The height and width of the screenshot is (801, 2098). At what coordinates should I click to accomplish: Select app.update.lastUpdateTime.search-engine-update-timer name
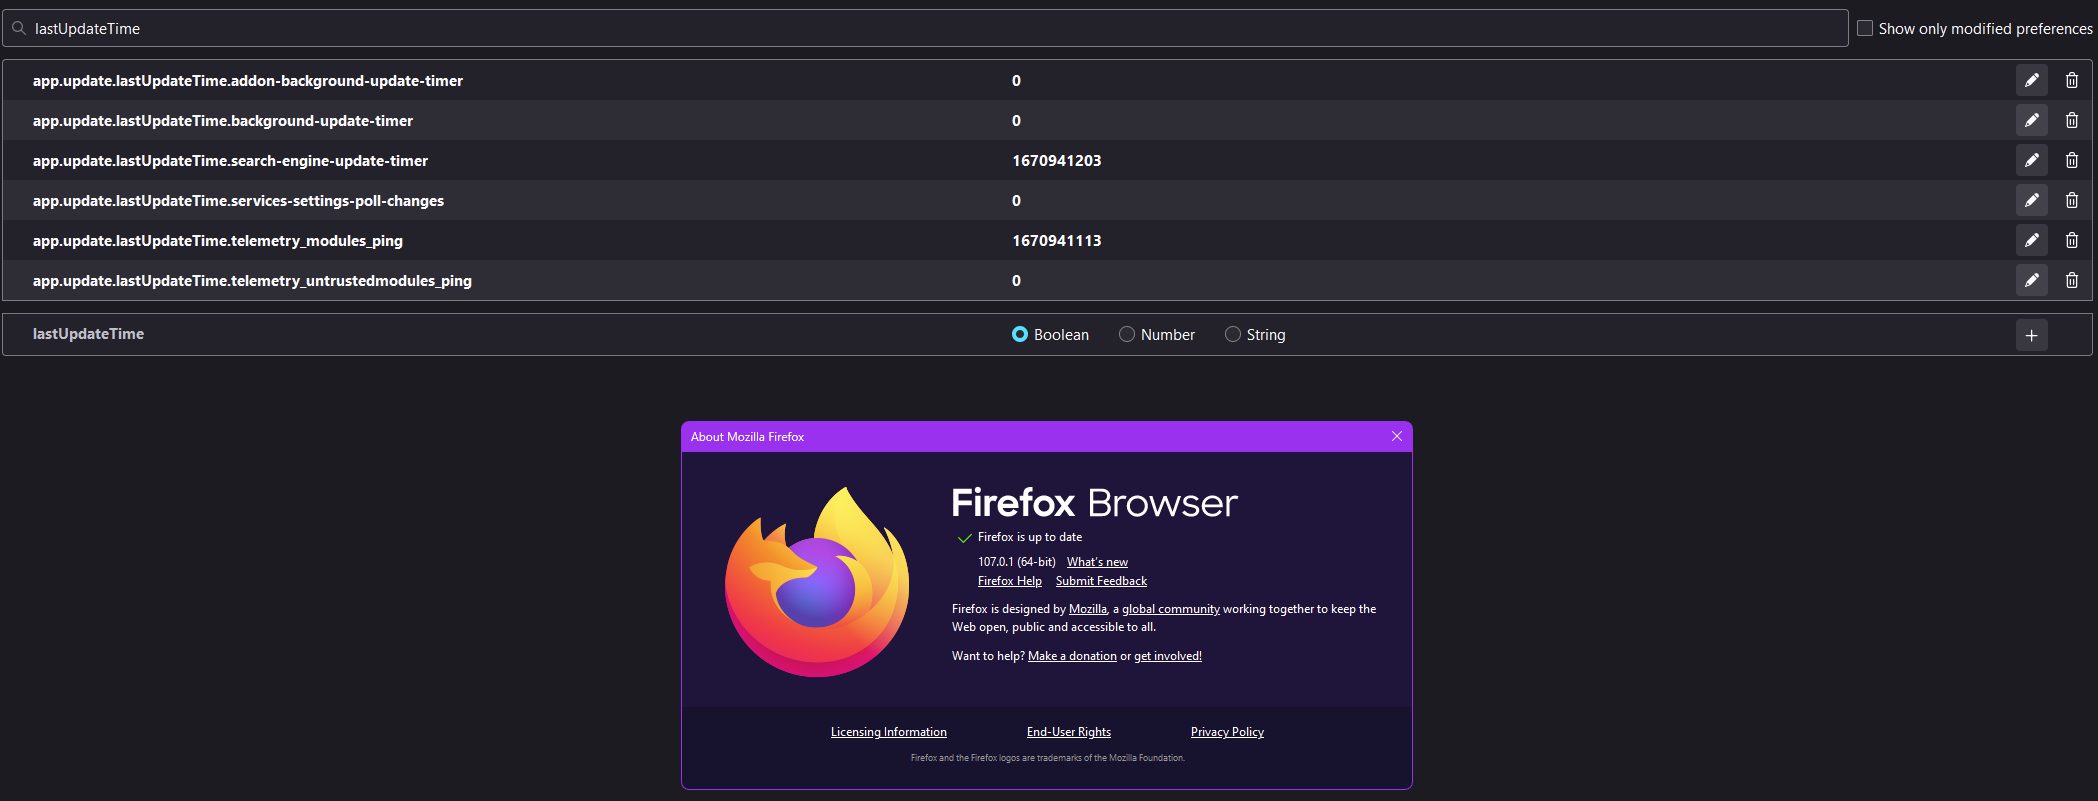tap(230, 160)
